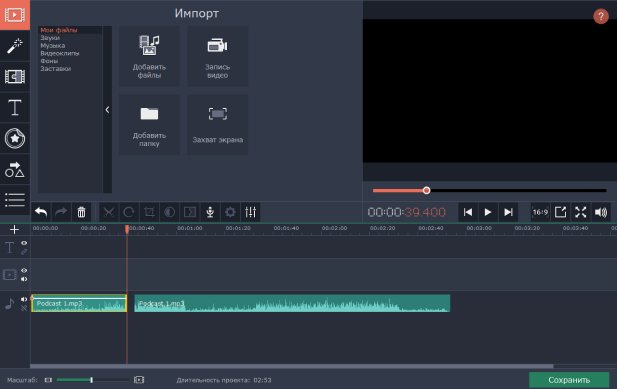Open the Transitions tab in sidebar
The height and width of the screenshot is (389, 617).
15,76
